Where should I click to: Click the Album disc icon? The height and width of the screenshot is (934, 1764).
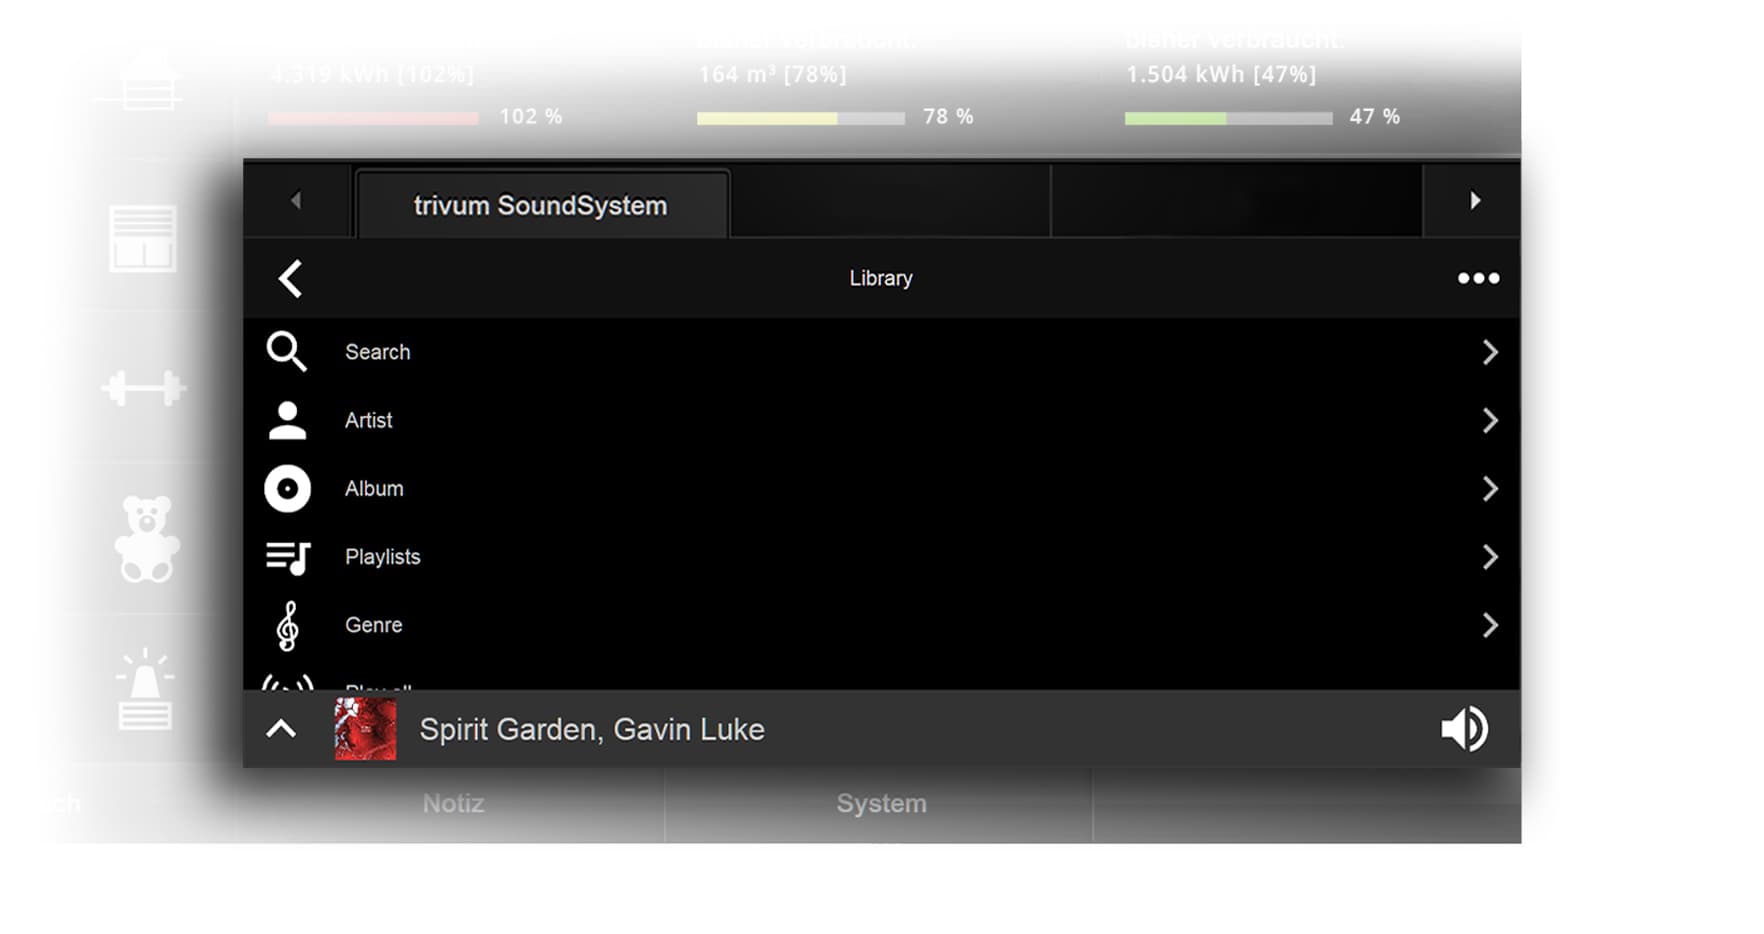(x=287, y=489)
